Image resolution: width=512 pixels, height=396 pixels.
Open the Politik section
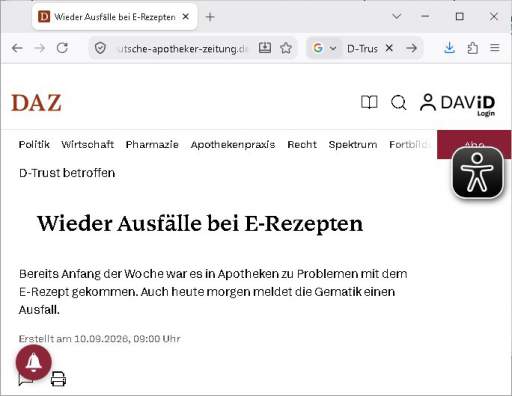[x=34, y=144]
